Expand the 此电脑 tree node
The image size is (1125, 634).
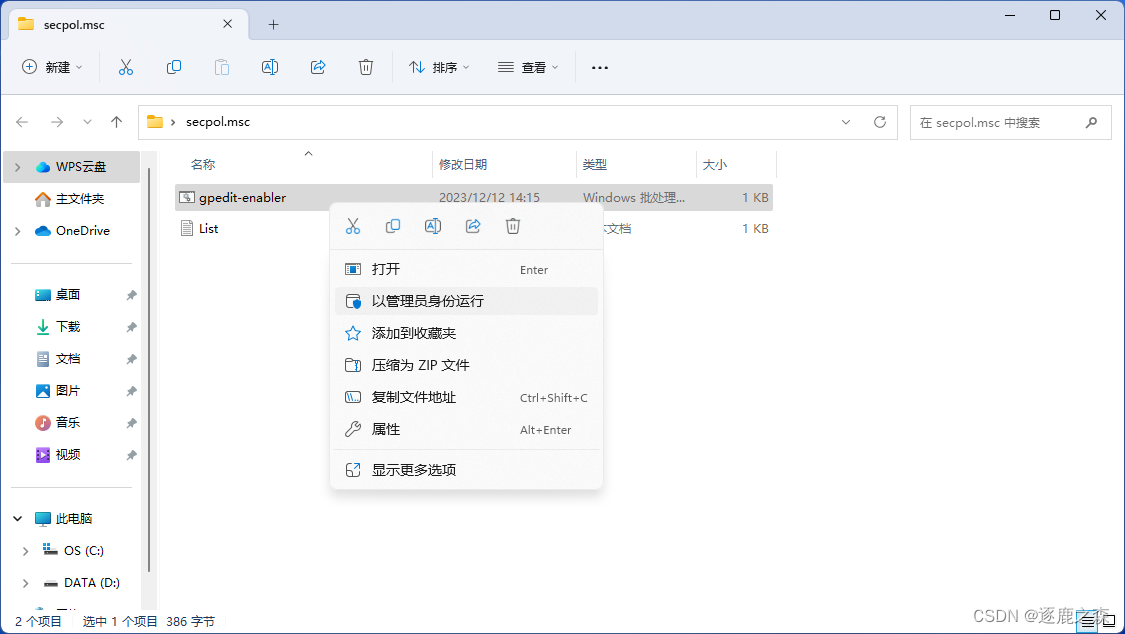coord(17,518)
